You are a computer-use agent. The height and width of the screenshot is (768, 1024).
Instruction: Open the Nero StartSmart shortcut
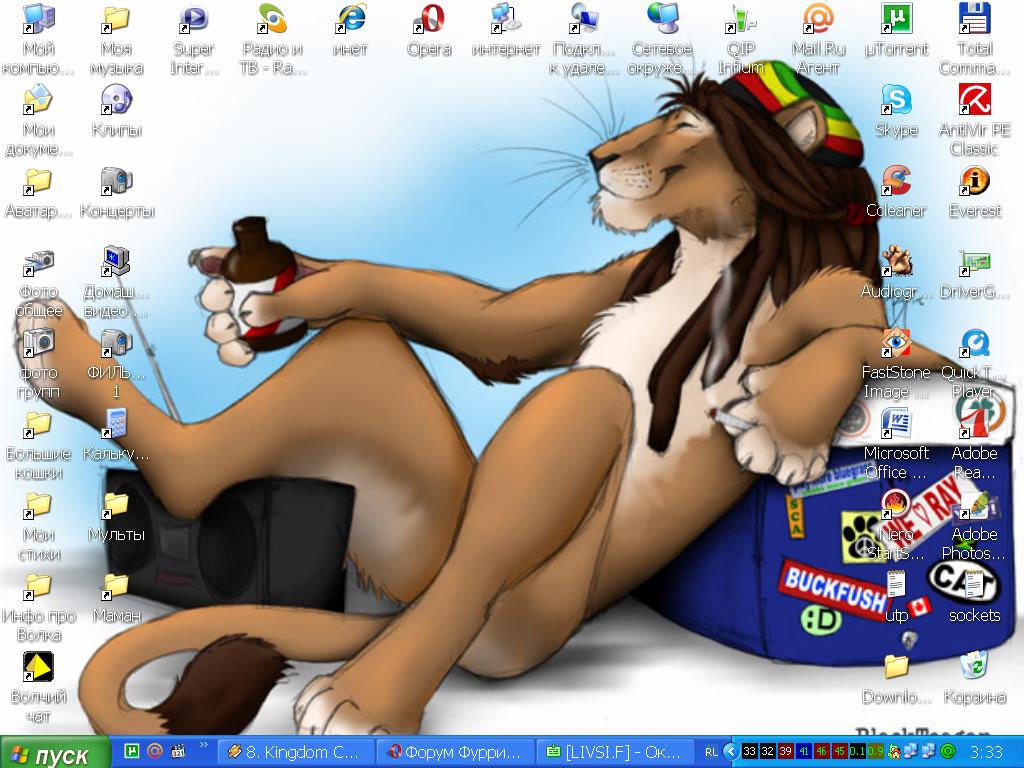[x=896, y=506]
